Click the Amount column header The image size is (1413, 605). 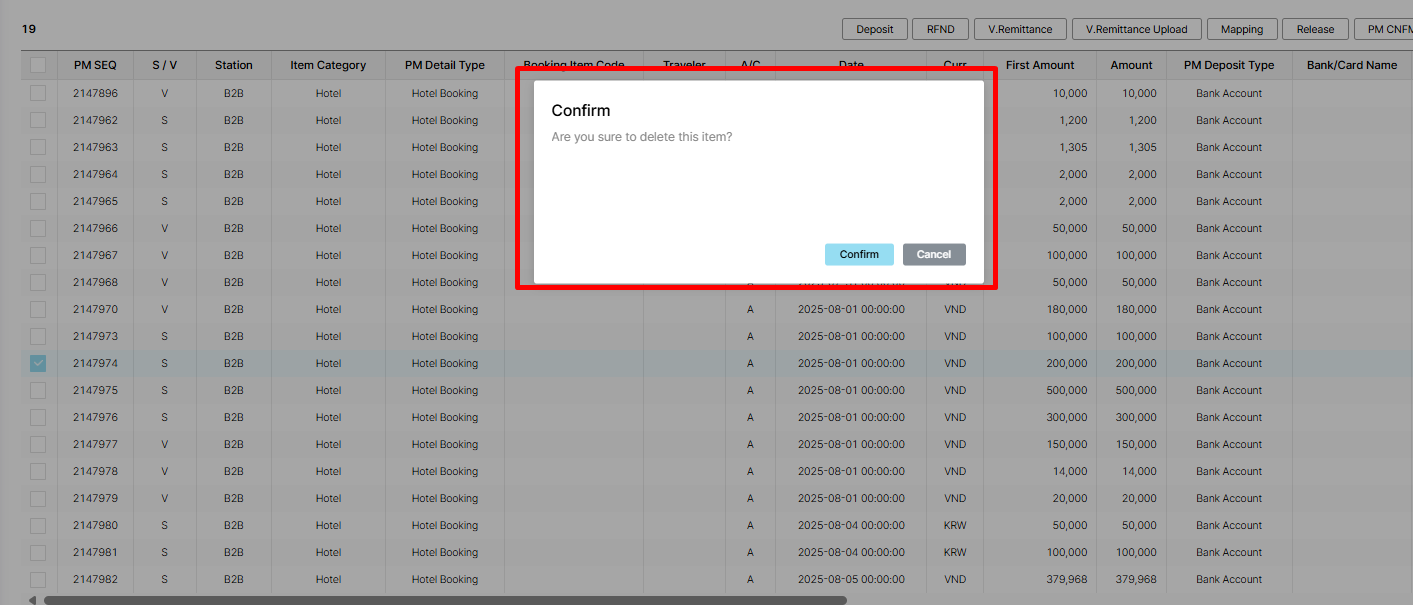[x=1132, y=65]
